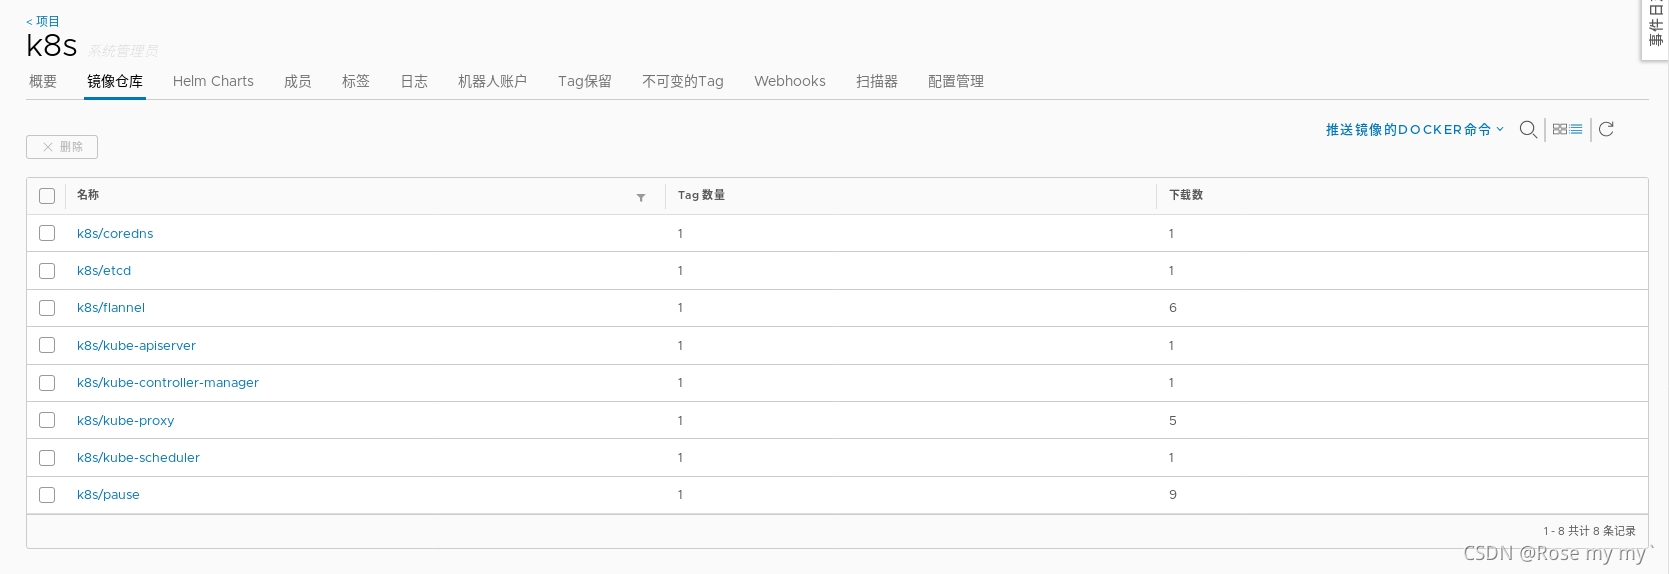Viewport: 1669px width, 574px height.
Task: Open k8s/kube-scheduler repository link
Action: coord(138,458)
